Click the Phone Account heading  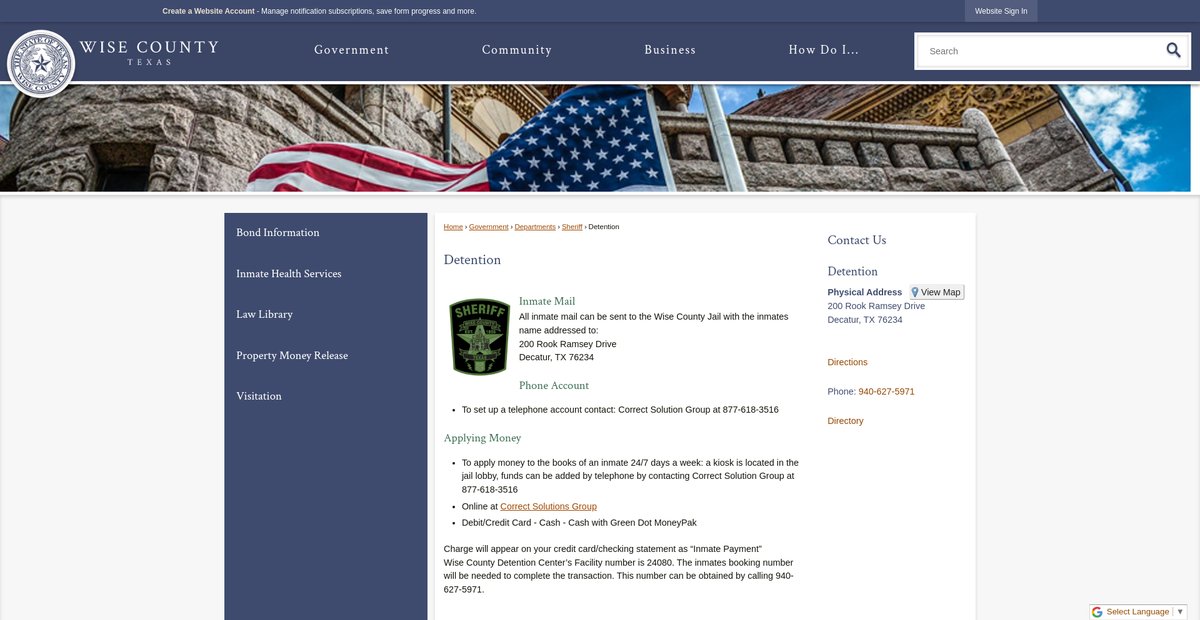click(554, 386)
